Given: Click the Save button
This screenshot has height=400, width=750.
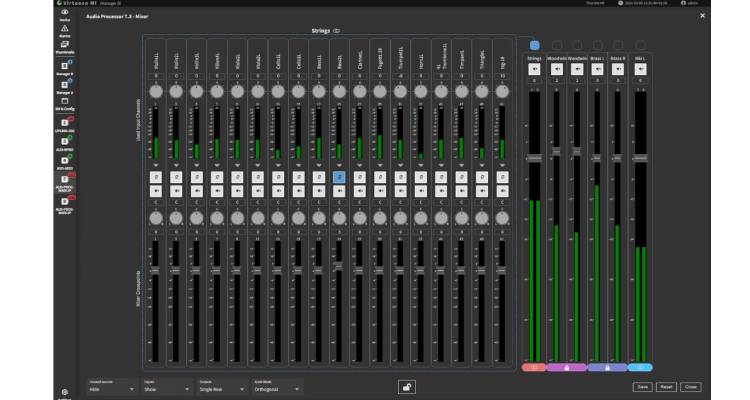Looking at the screenshot, I should [x=644, y=386].
